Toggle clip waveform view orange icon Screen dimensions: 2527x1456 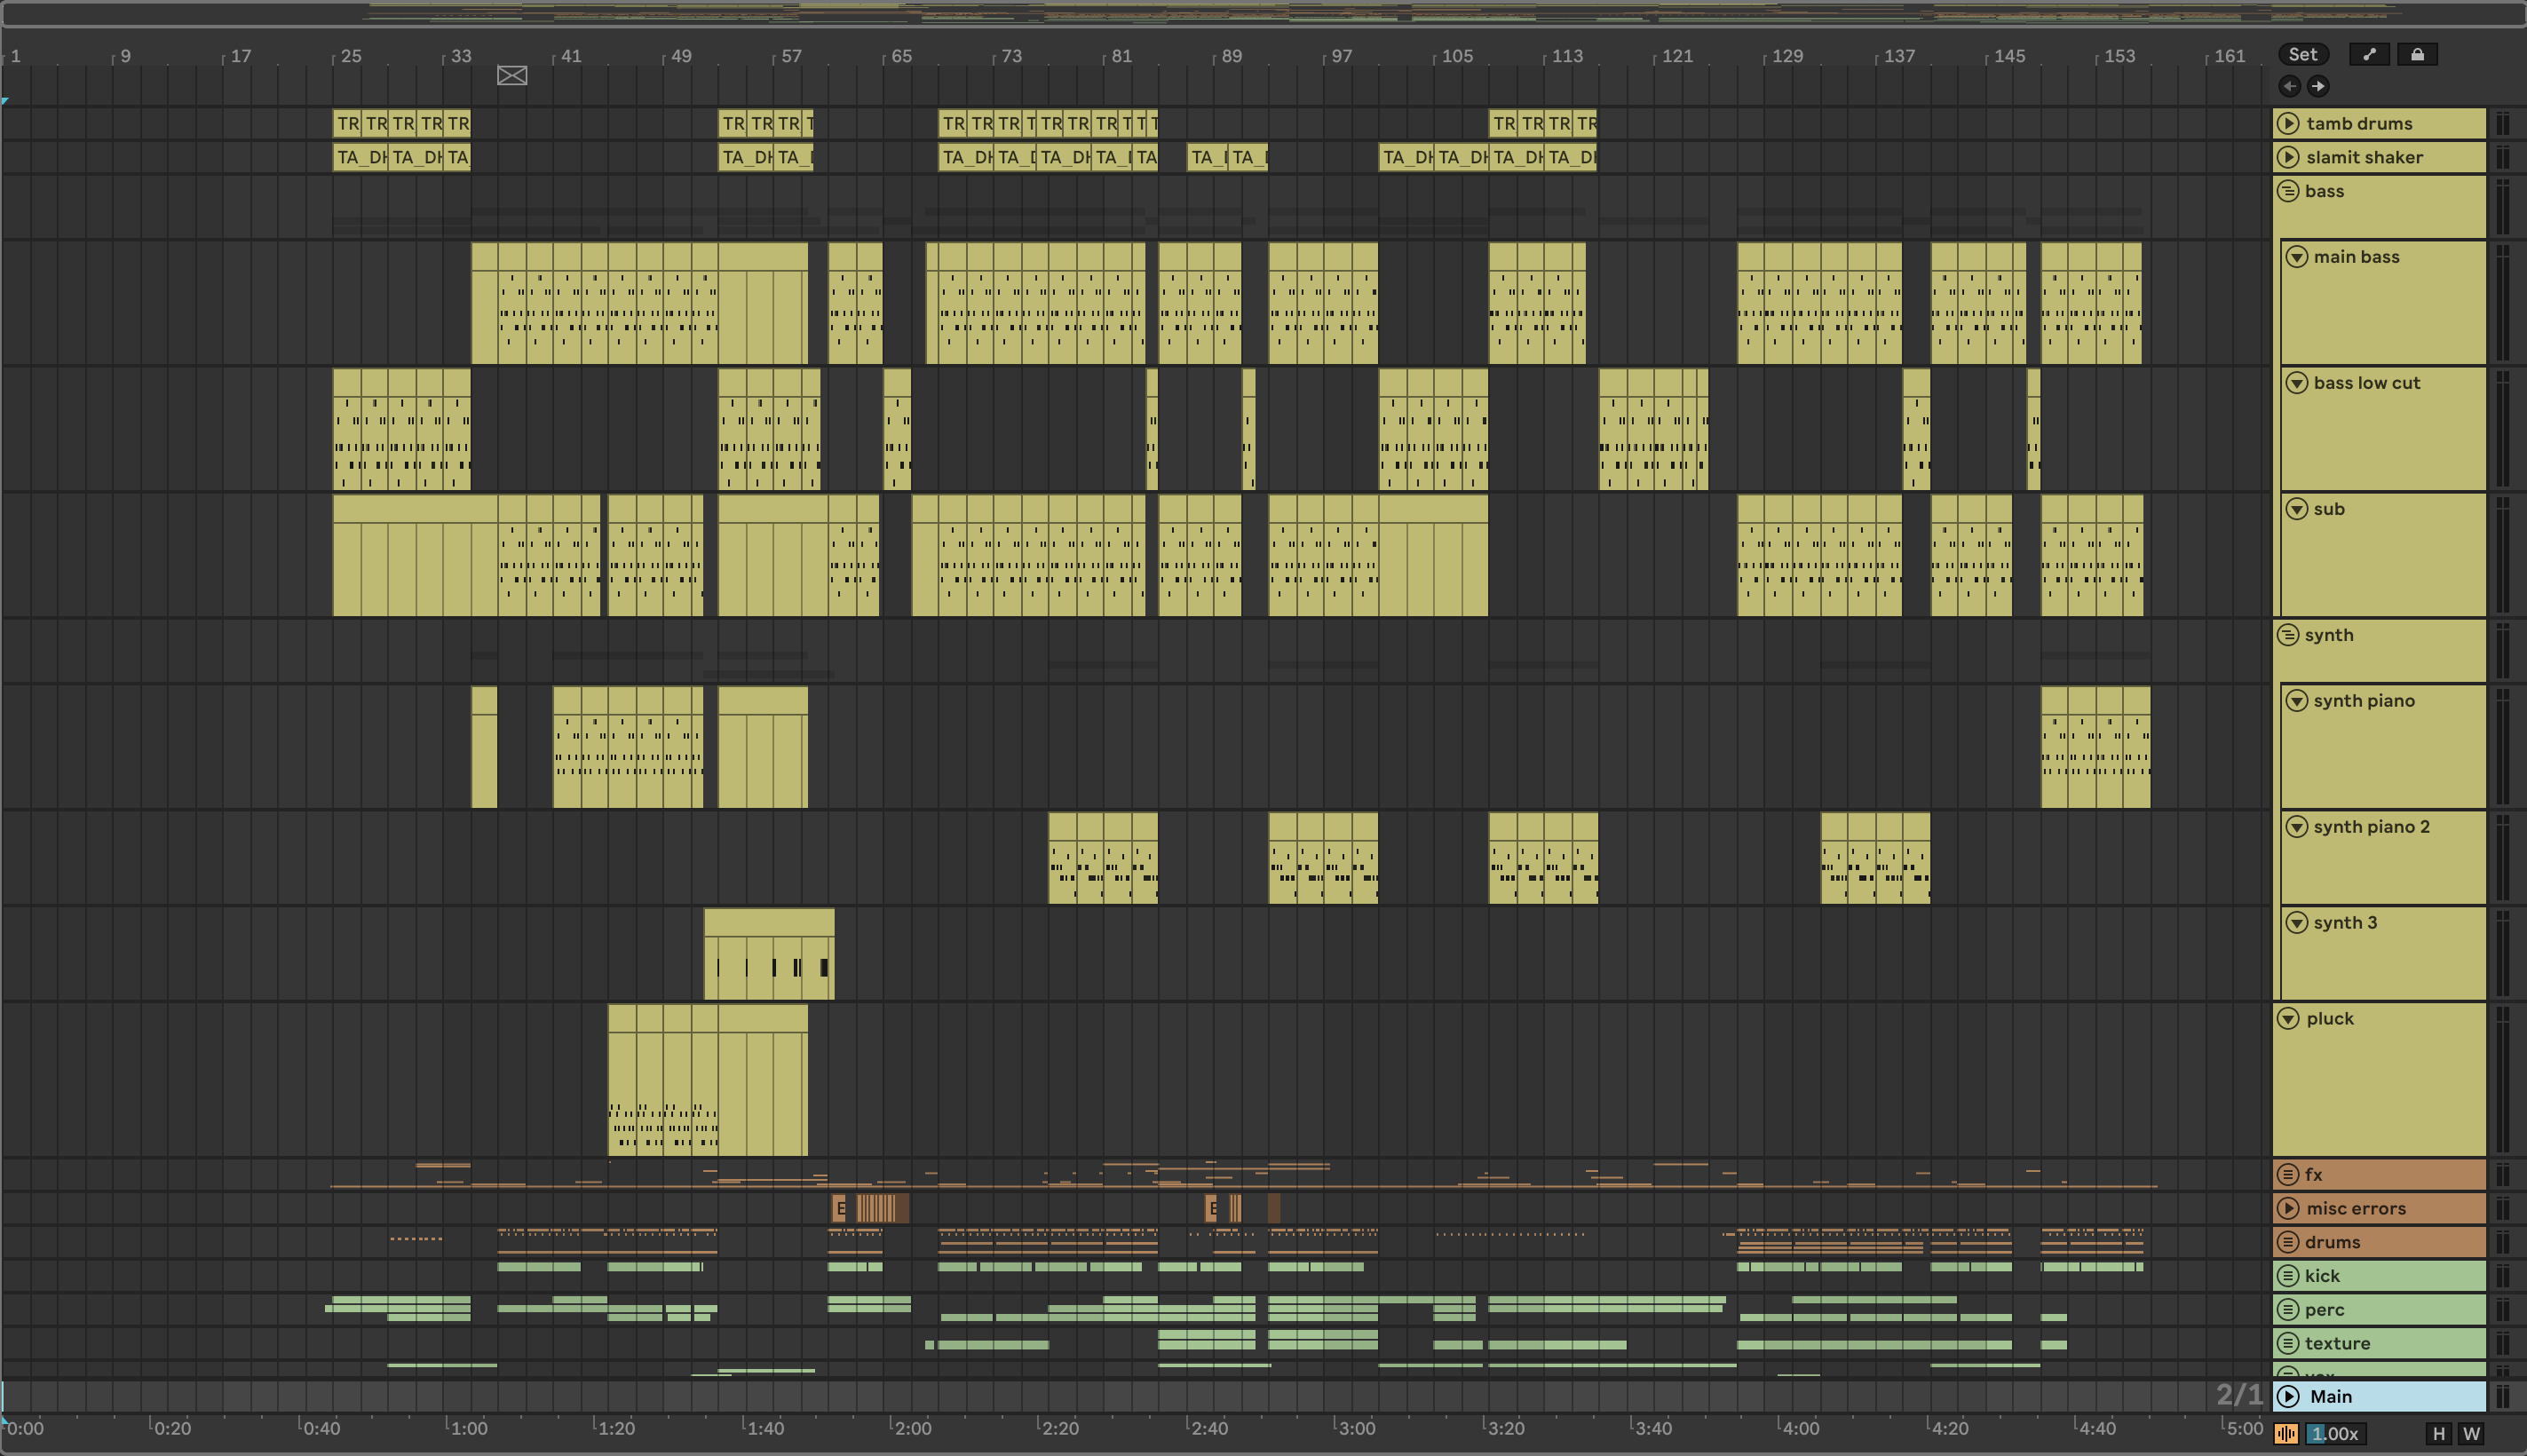click(2286, 1433)
